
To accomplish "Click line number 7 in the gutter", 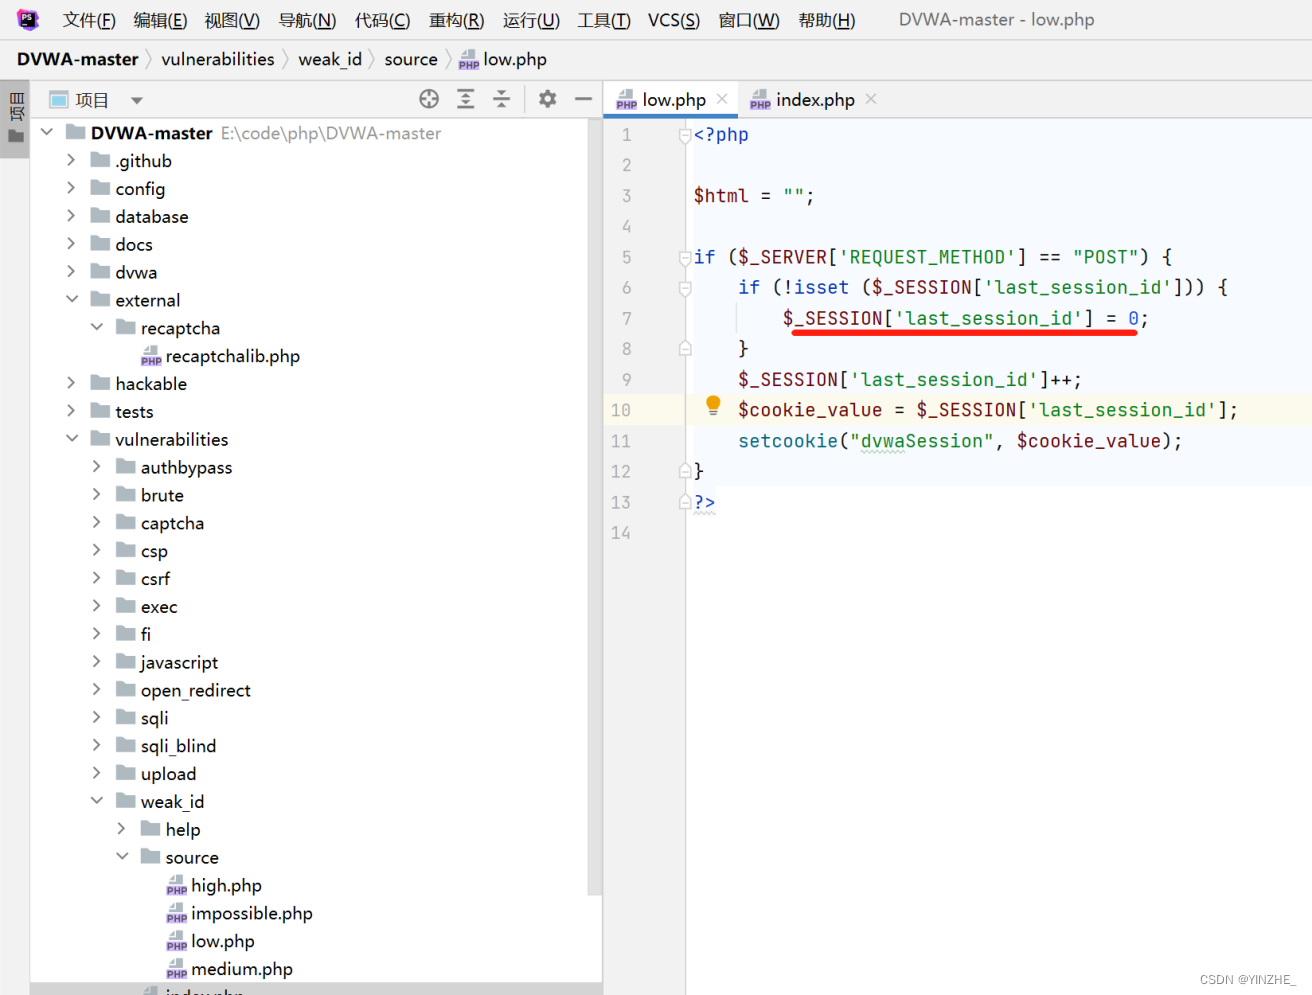I will click(627, 318).
